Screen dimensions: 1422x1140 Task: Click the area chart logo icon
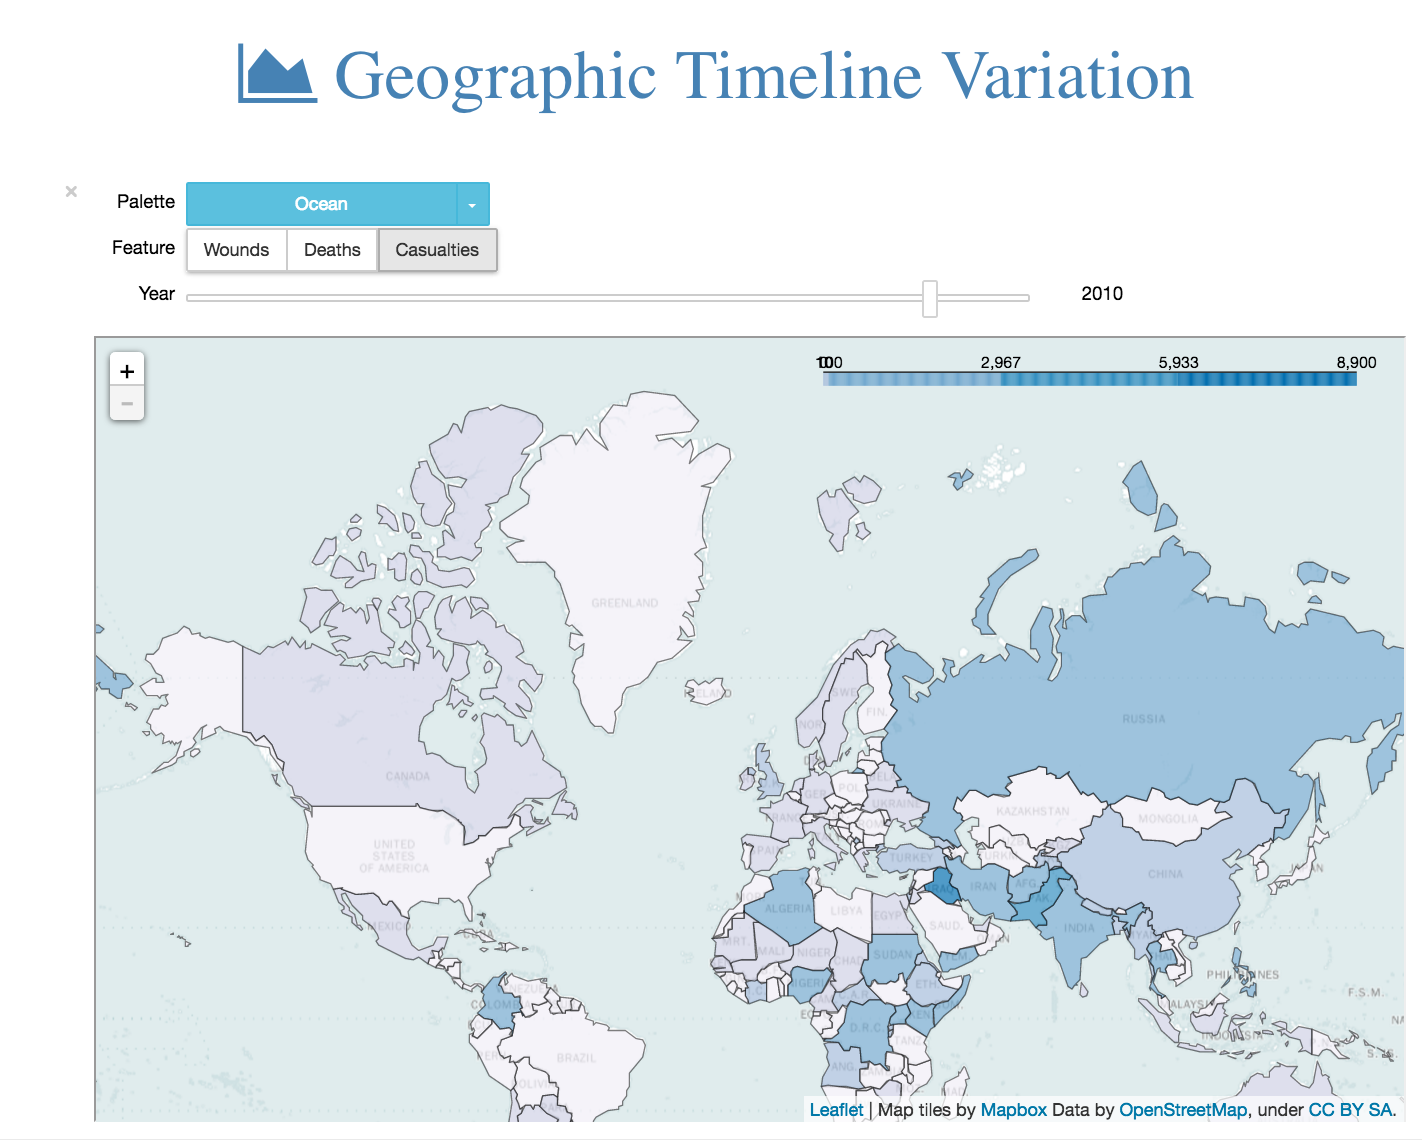pyautogui.click(x=277, y=74)
